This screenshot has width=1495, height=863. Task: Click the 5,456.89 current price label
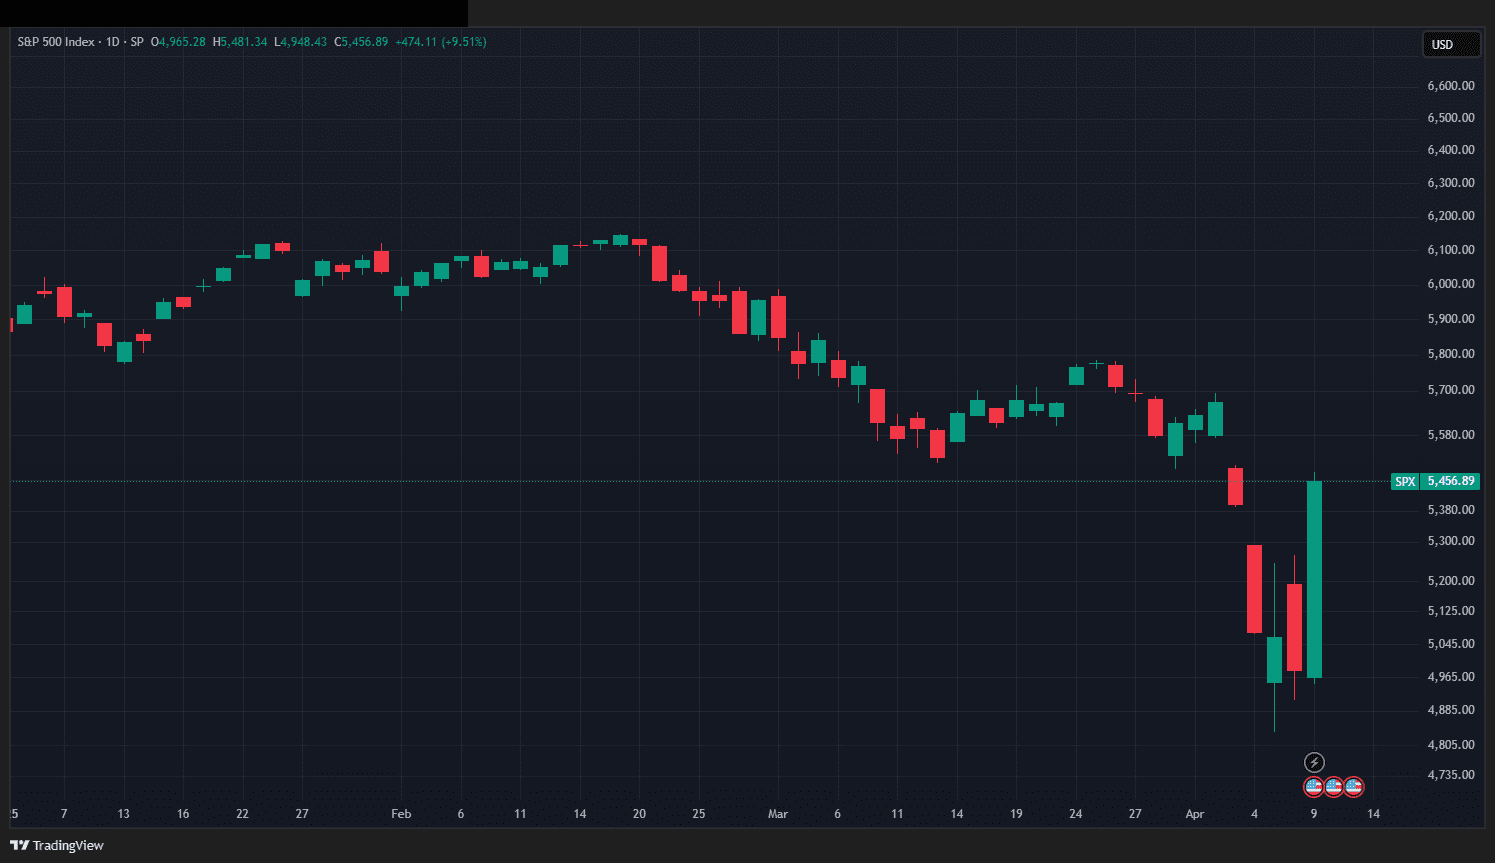[1451, 481]
